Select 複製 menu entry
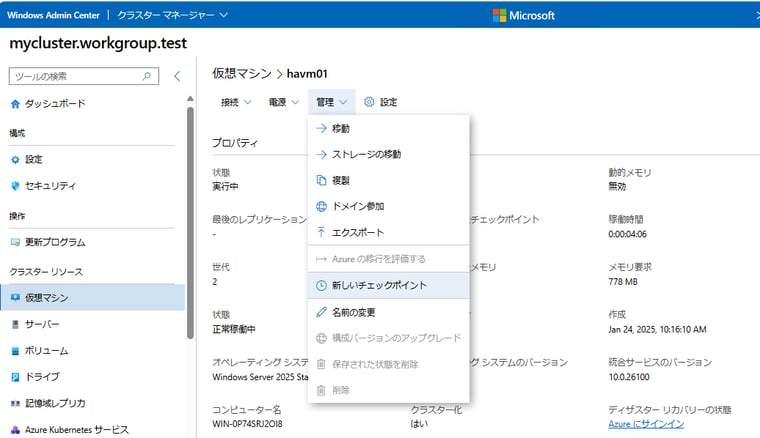This screenshot has height=438, width=760. coord(388,180)
